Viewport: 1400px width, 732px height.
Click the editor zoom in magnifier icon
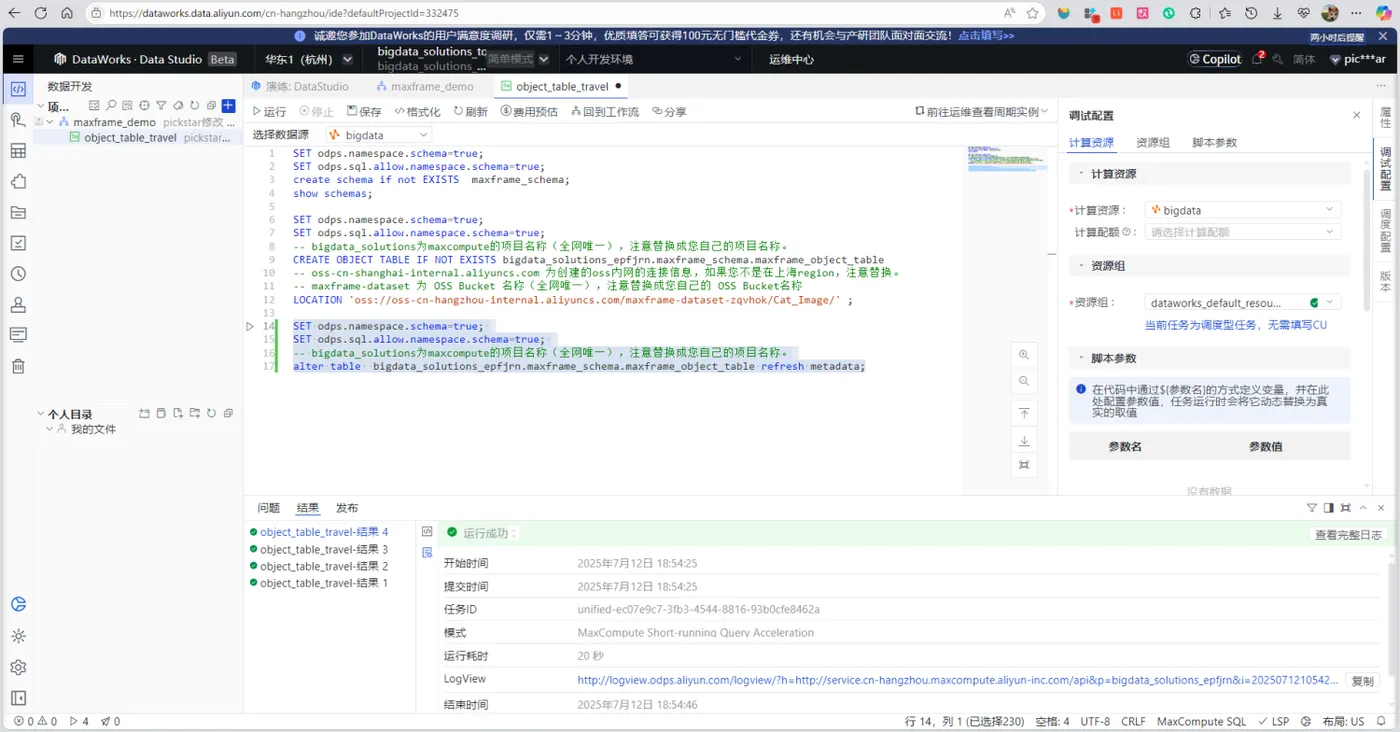1024,355
